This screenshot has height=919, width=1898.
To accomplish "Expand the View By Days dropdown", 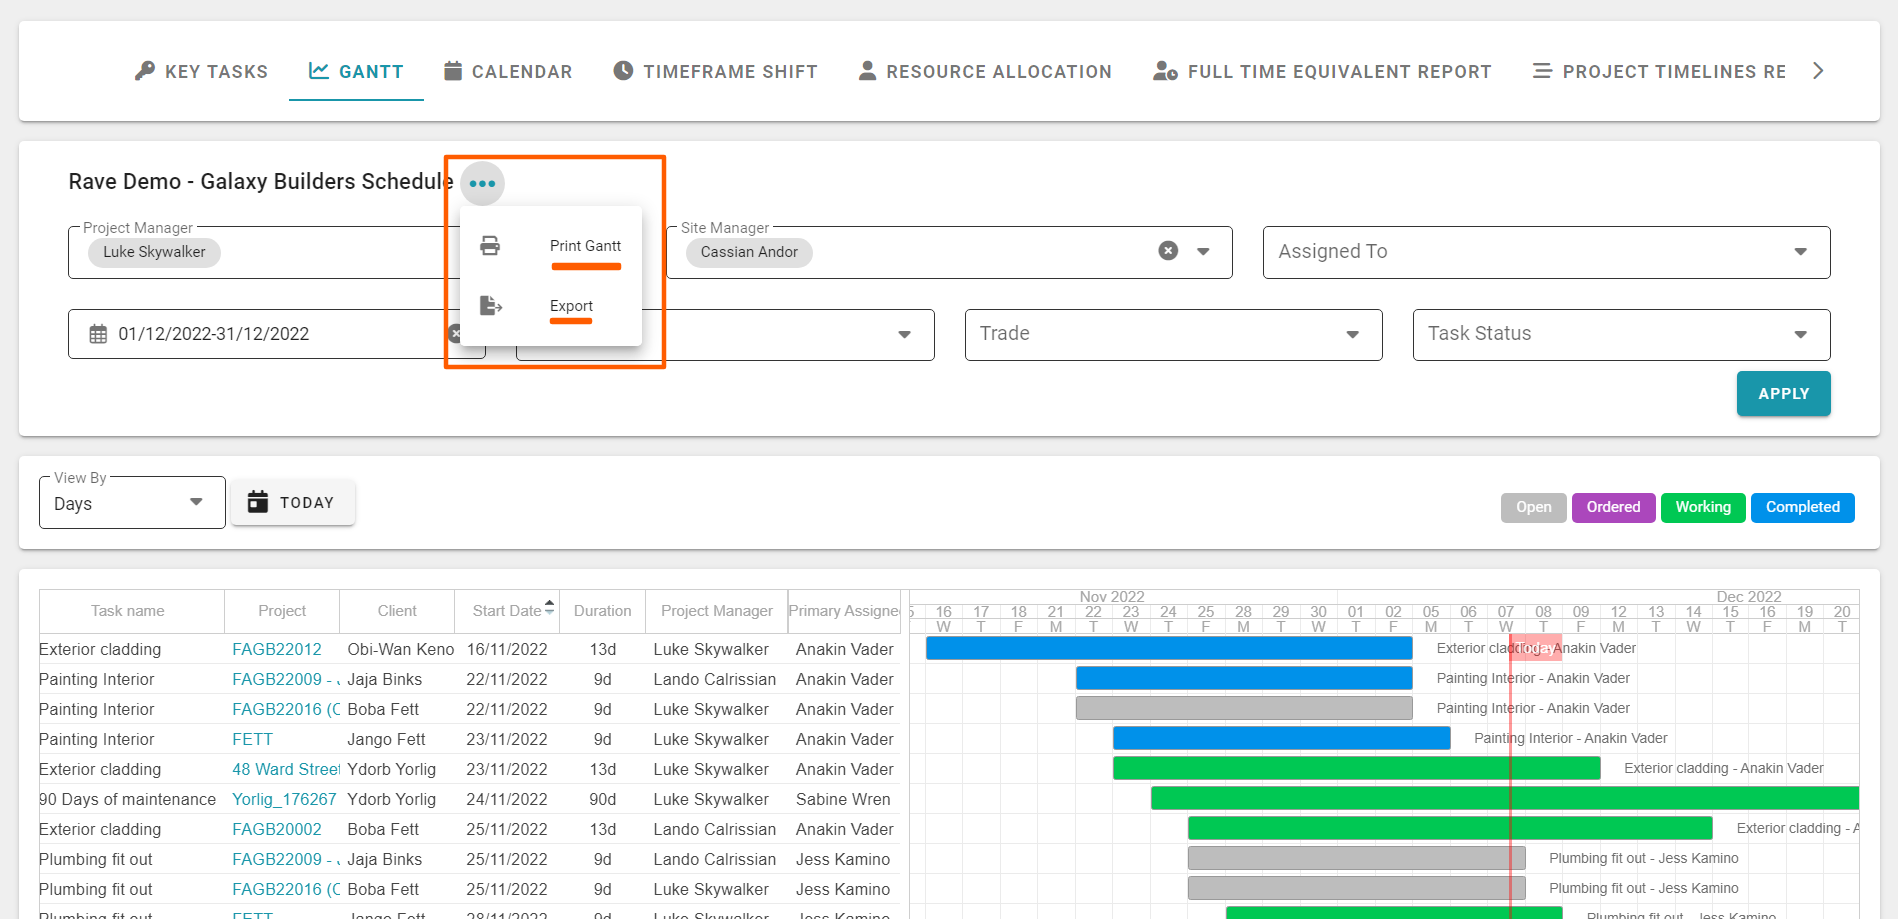I will click(x=196, y=502).
